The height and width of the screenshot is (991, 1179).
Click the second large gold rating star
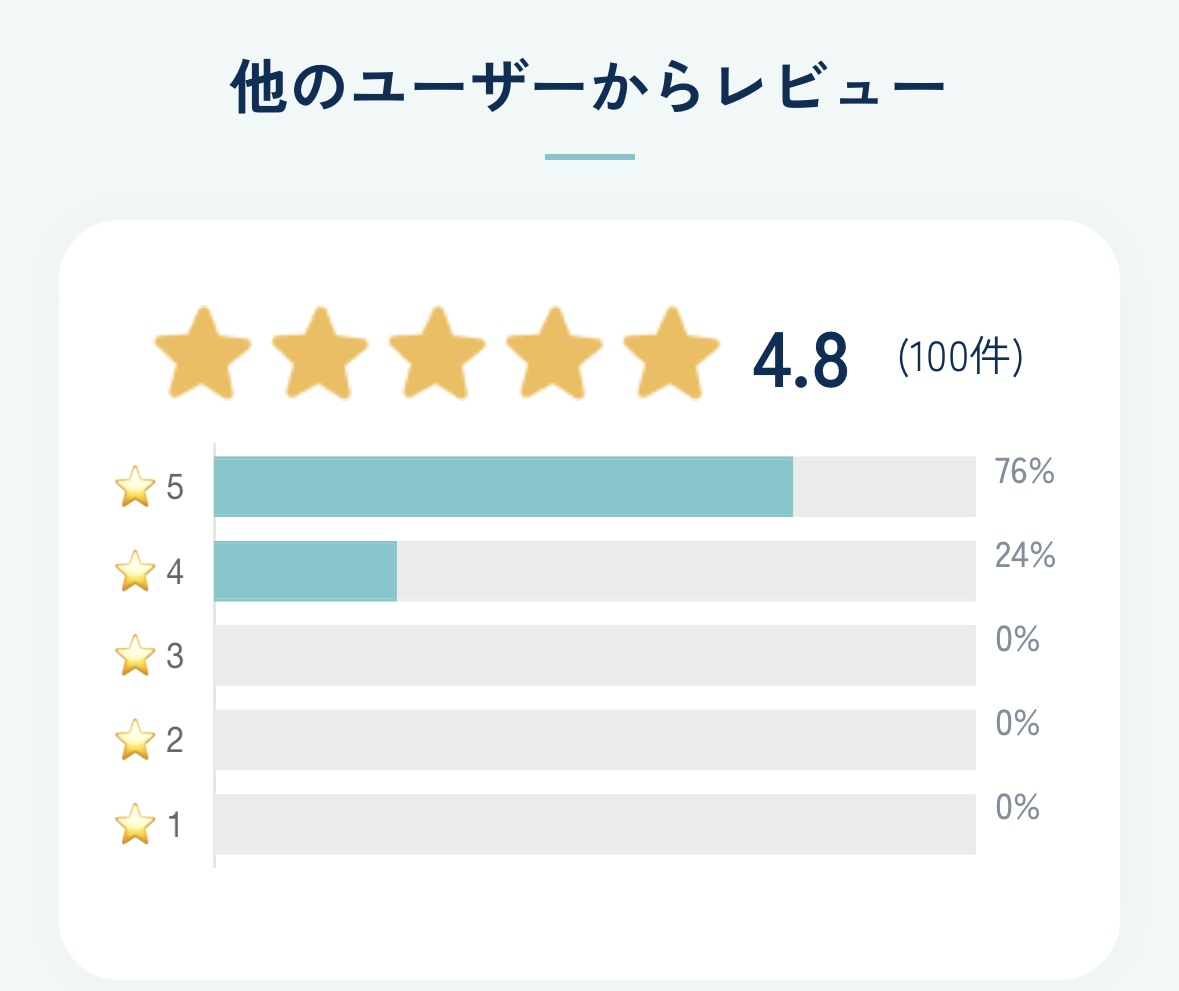click(320, 353)
